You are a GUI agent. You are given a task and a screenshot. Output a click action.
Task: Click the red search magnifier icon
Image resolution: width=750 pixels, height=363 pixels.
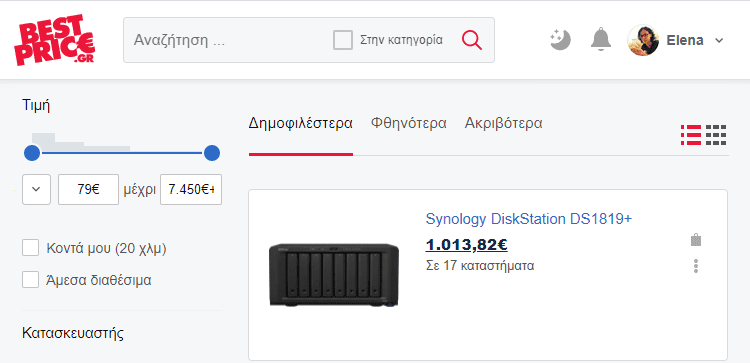tap(472, 40)
